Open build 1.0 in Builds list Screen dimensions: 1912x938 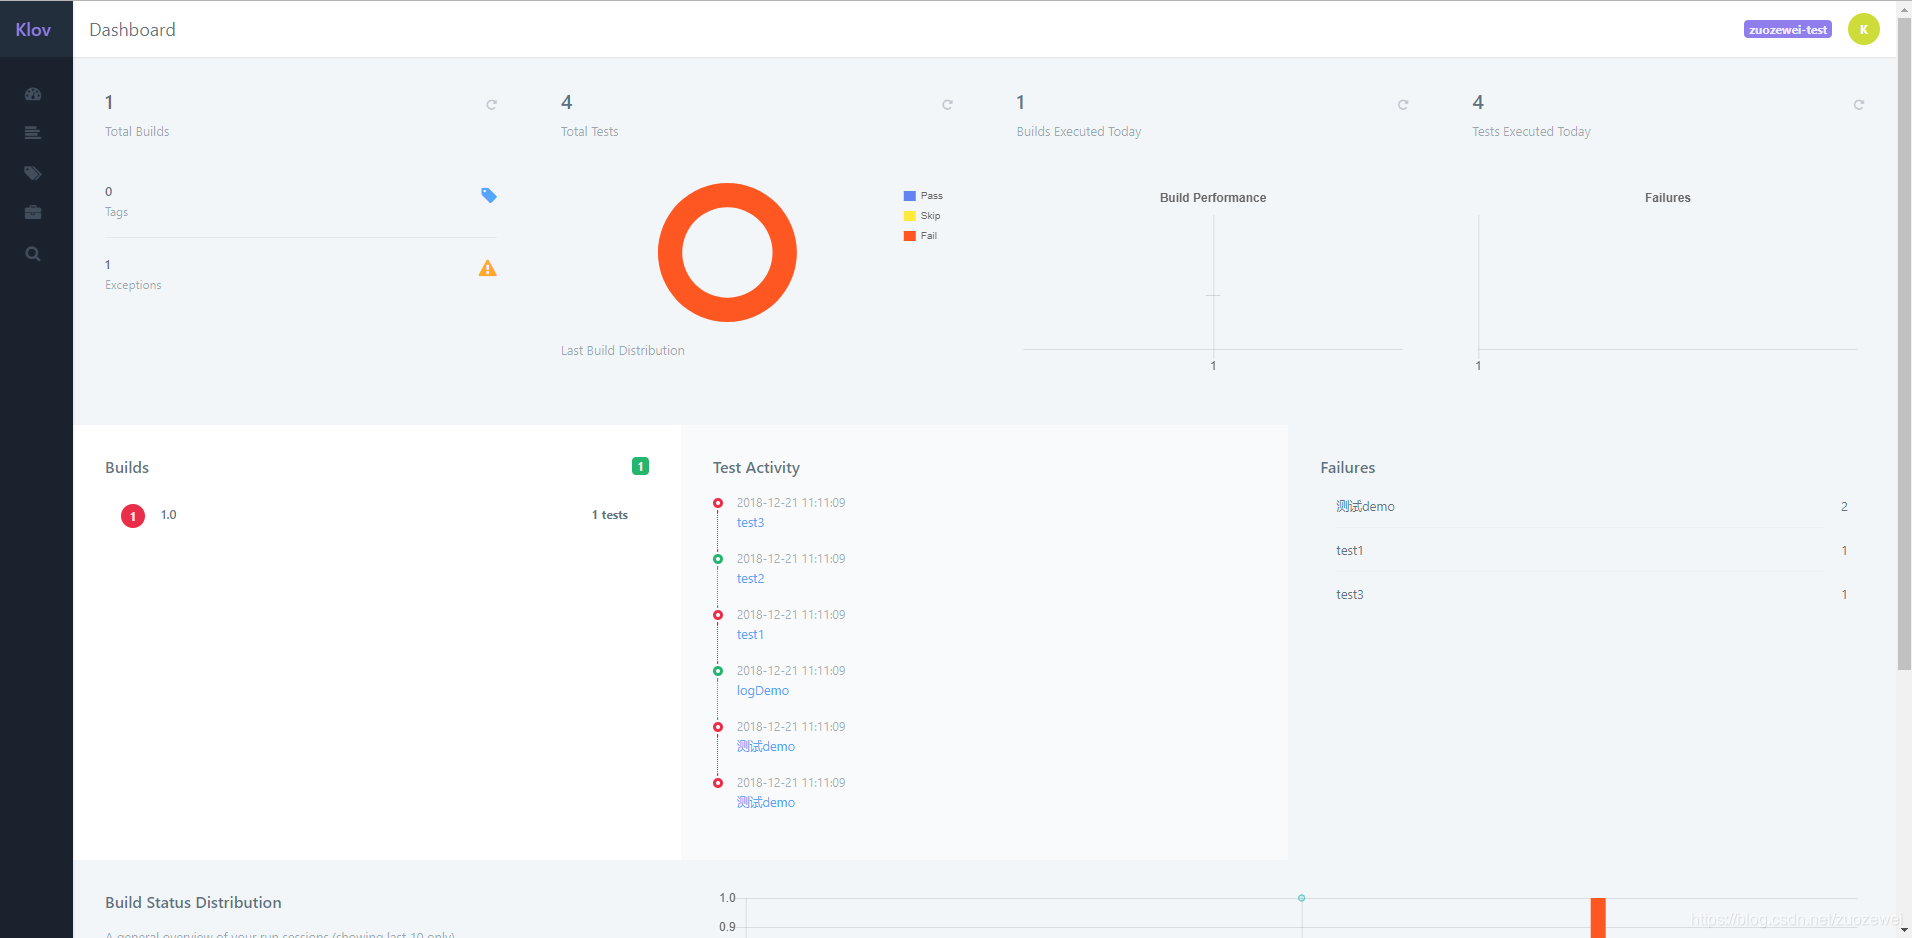pos(168,515)
